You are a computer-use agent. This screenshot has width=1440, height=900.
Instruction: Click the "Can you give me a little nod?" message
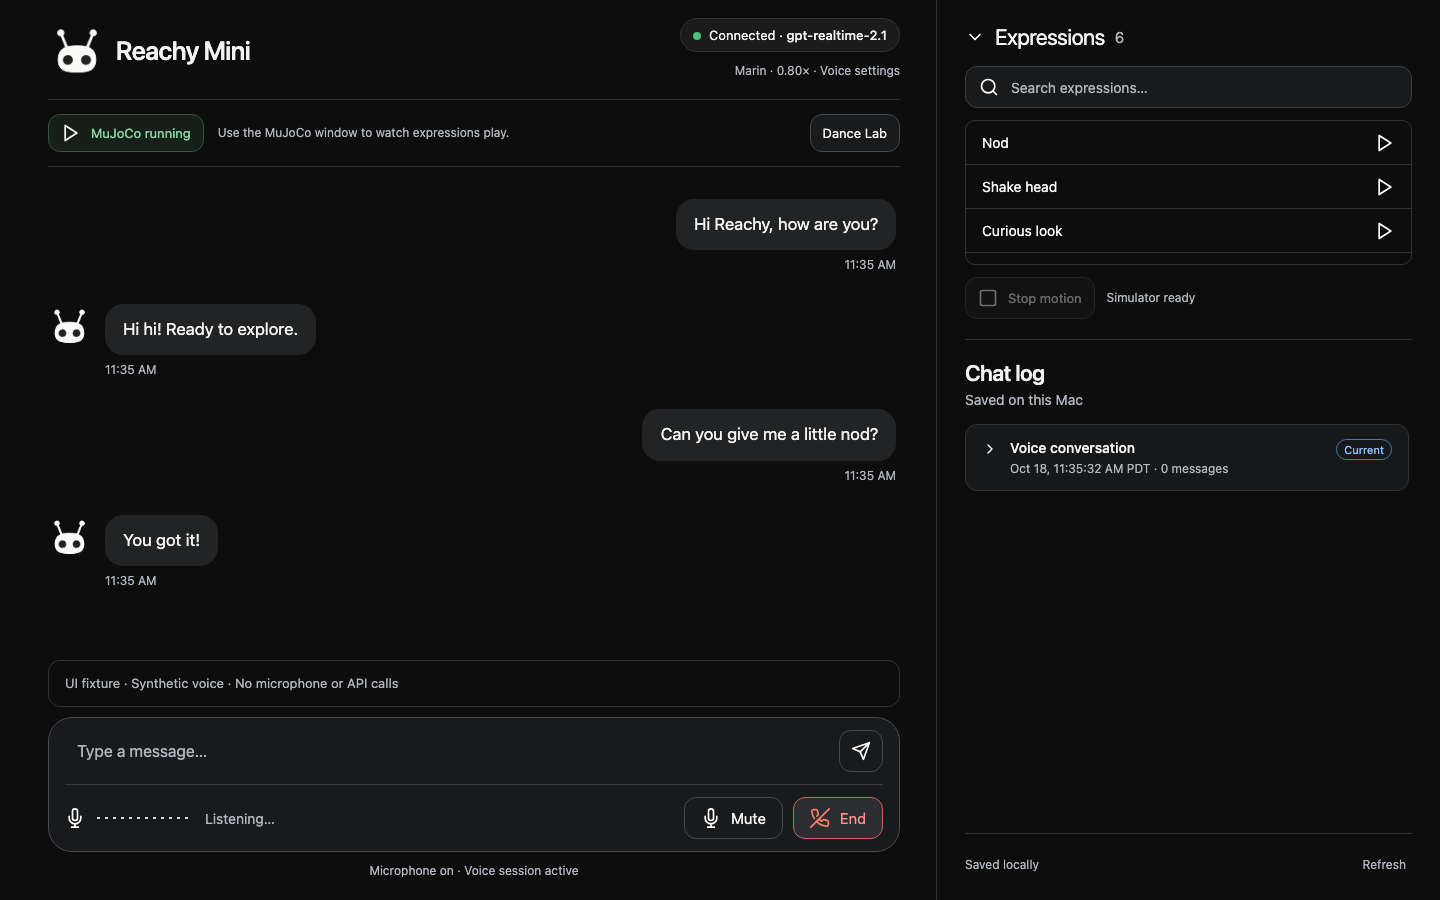(769, 435)
